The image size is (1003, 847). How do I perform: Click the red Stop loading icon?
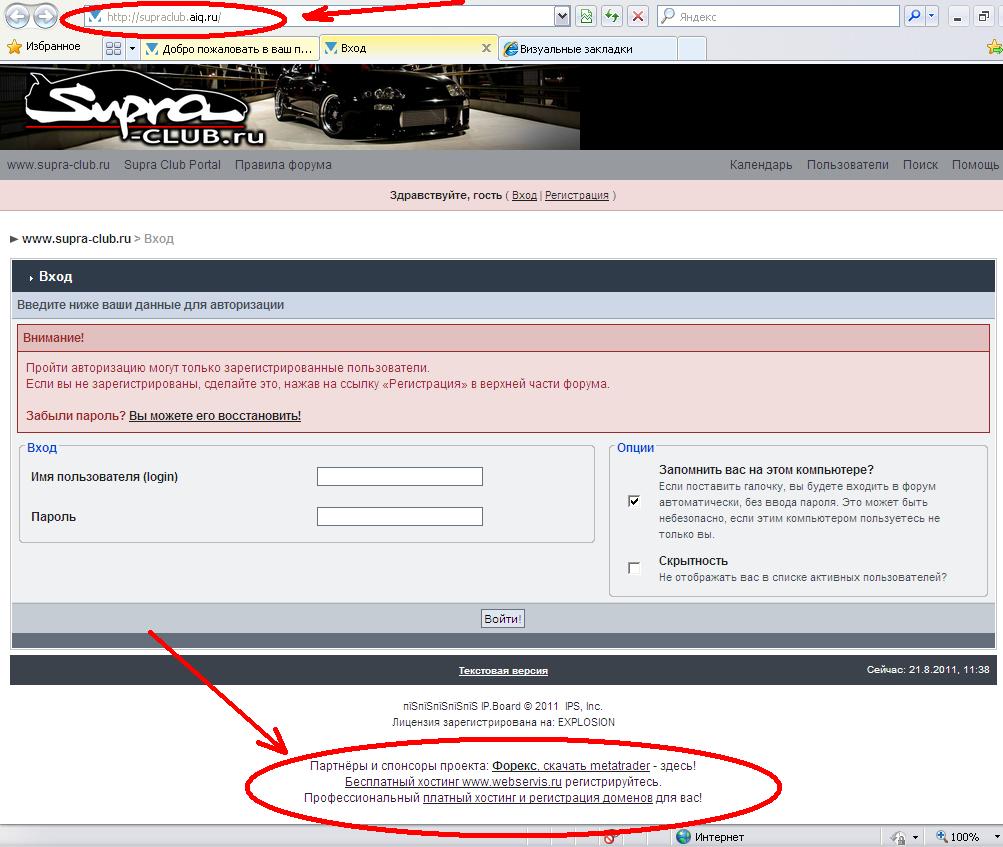(638, 17)
